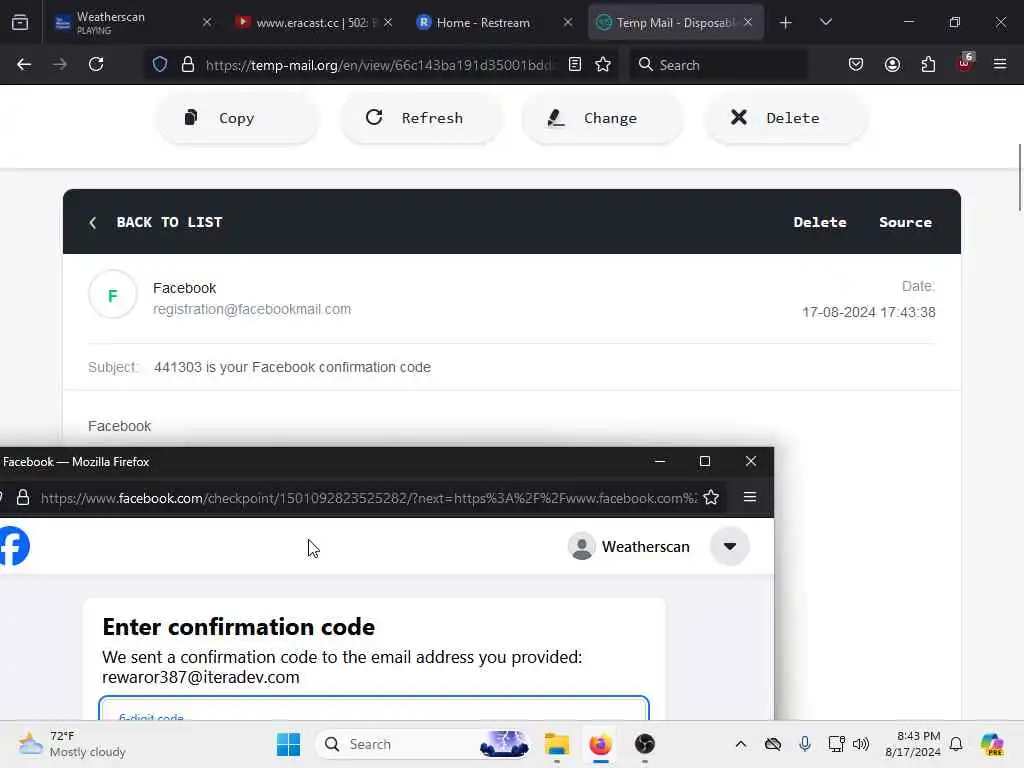
Task: Delete the temporary email address
Action: (786, 118)
